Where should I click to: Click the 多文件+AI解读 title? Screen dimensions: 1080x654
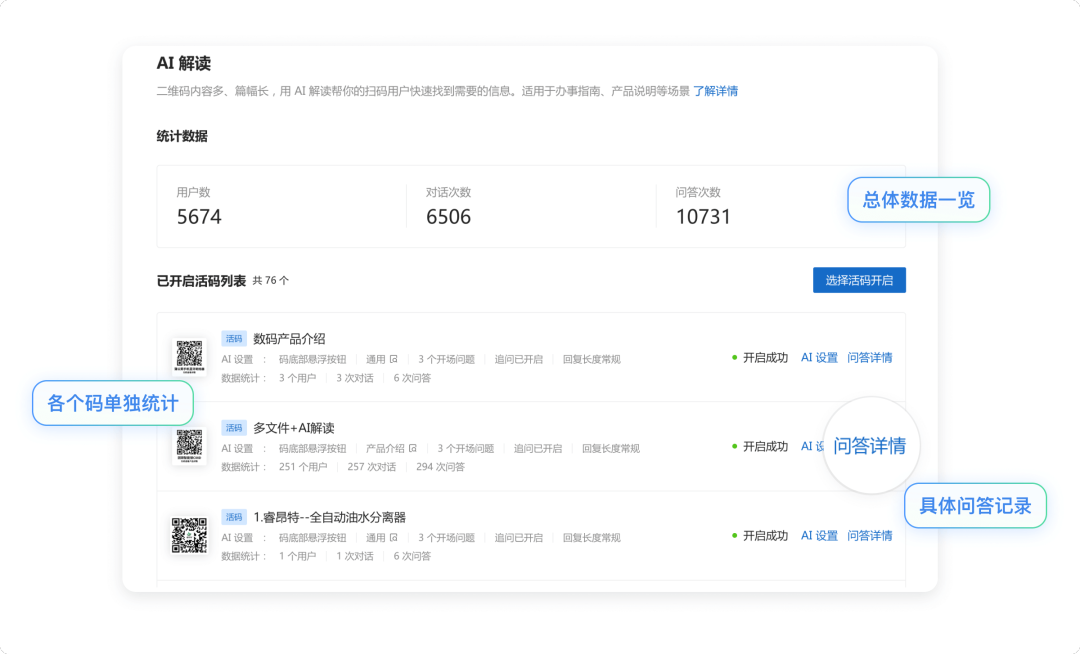(293, 428)
